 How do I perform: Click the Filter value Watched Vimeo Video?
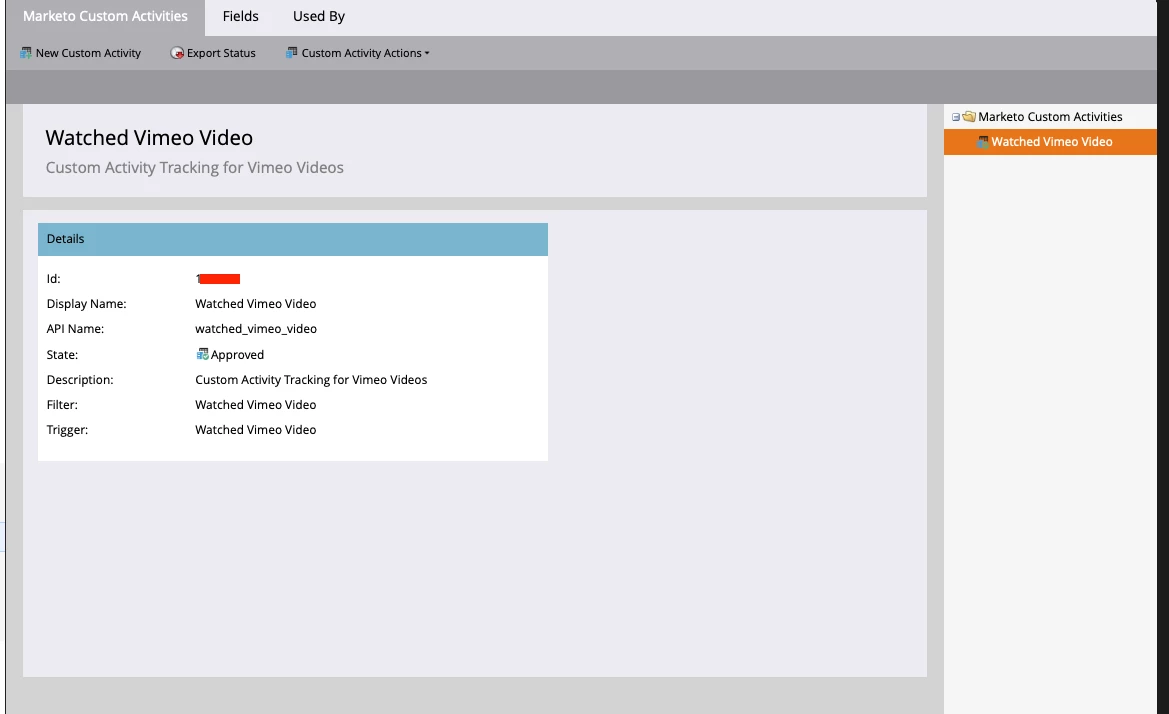(256, 405)
